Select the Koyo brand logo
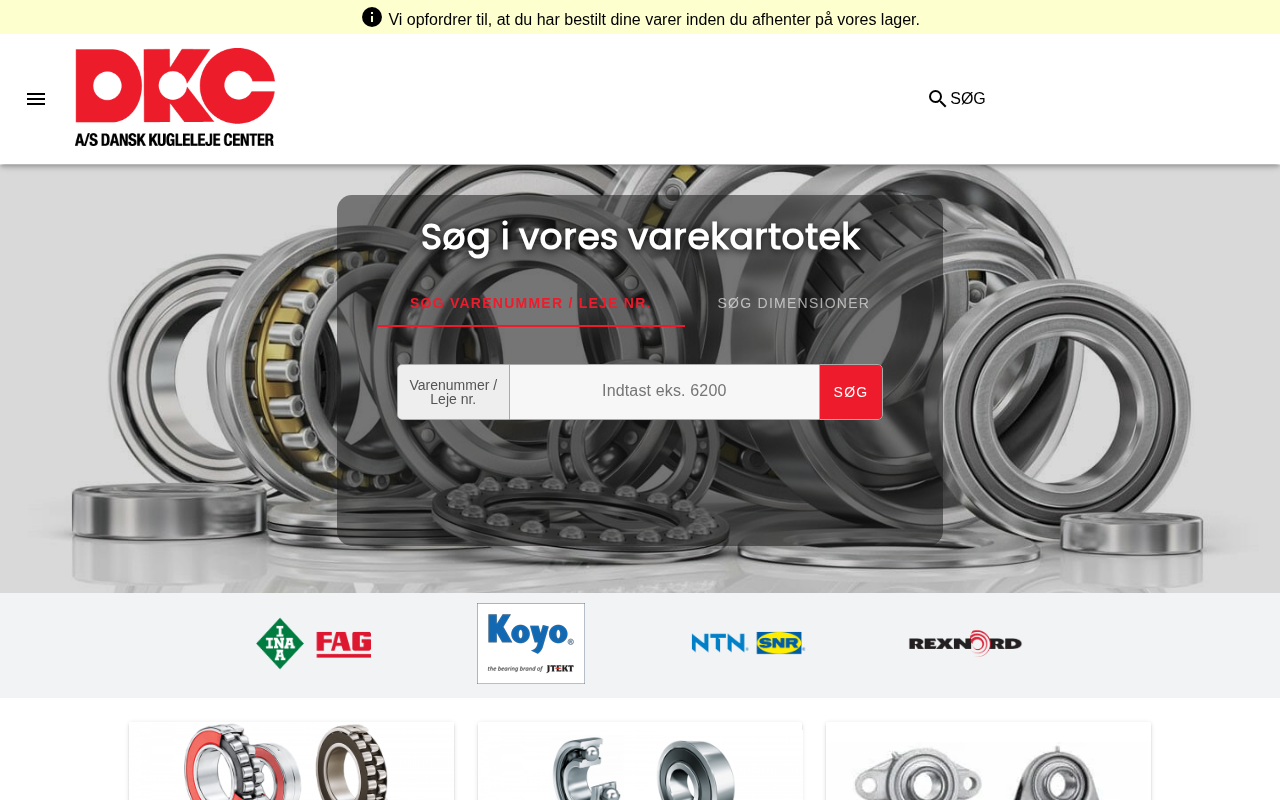 coord(531,643)
